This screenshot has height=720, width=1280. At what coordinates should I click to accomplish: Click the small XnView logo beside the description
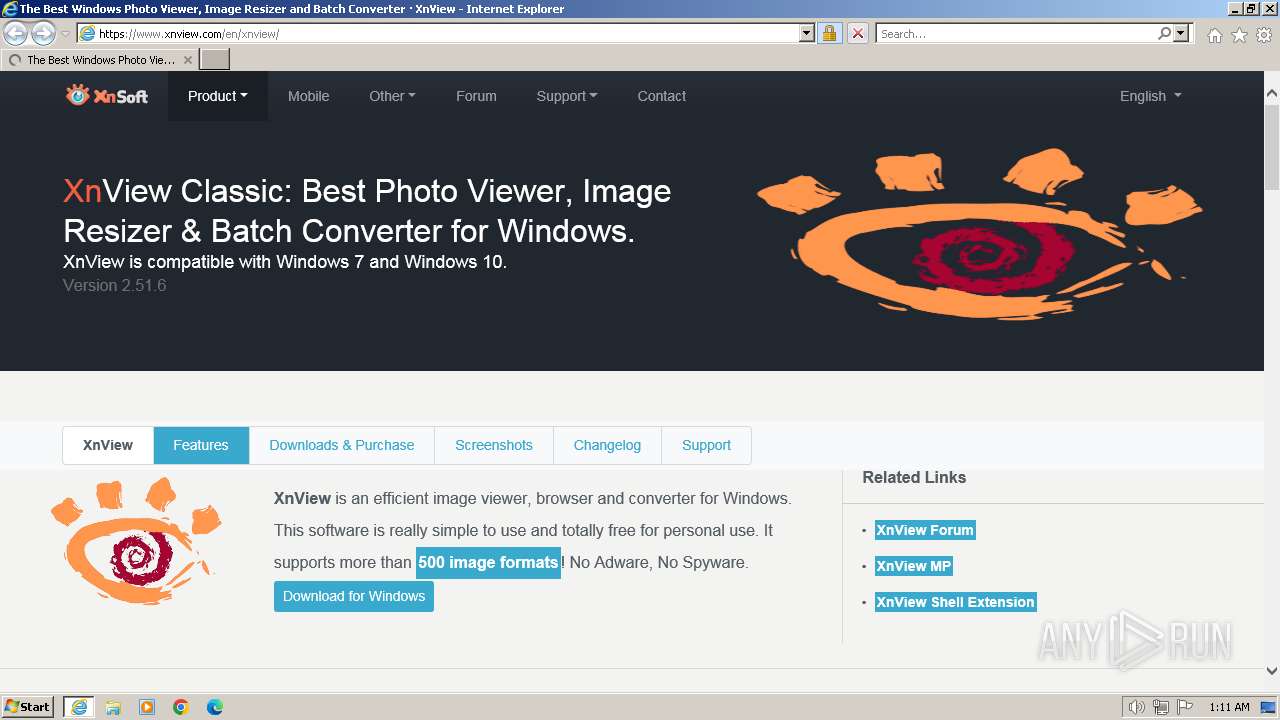tap(135, 540)
